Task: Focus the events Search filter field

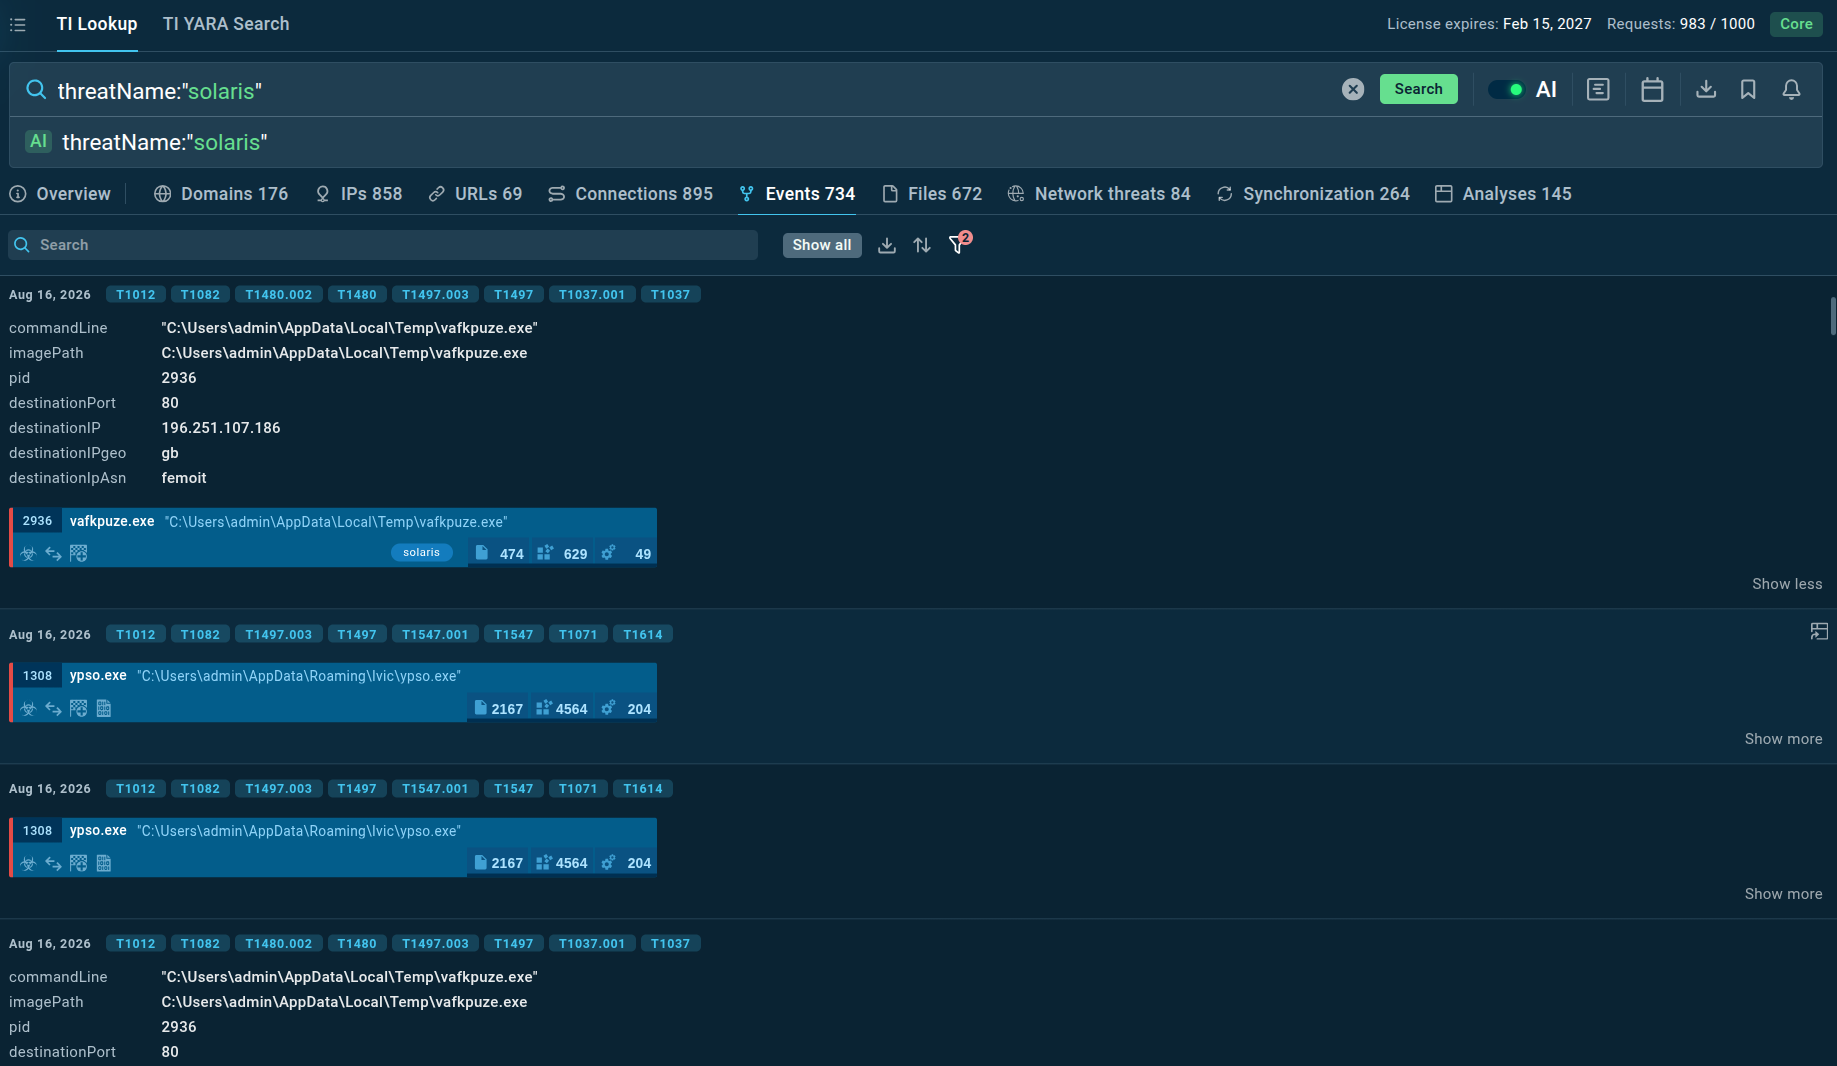Action: (383, 245)
